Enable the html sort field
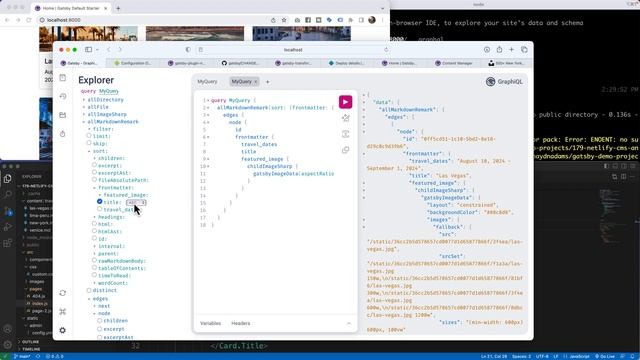Image resolution: width=640 pixels, height=360 pixels. [94, 224]
